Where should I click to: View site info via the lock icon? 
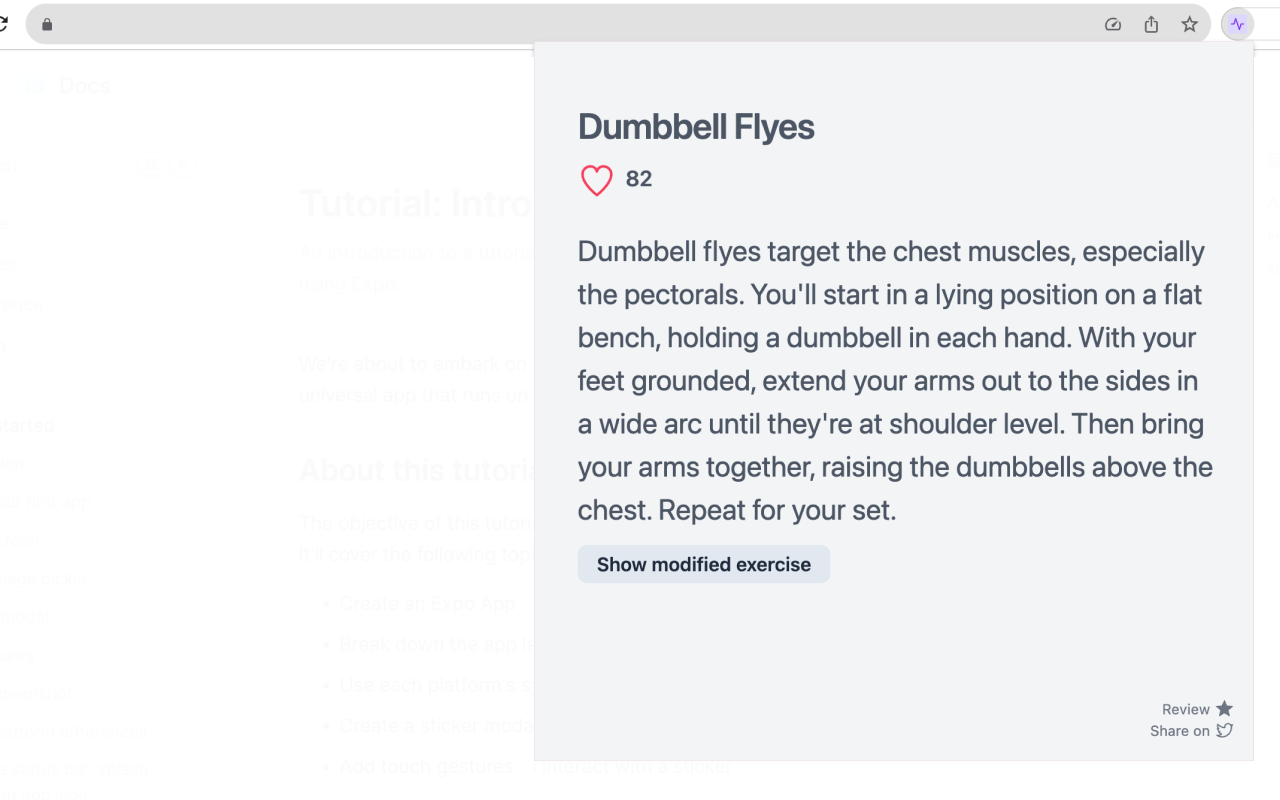point(46,25)
